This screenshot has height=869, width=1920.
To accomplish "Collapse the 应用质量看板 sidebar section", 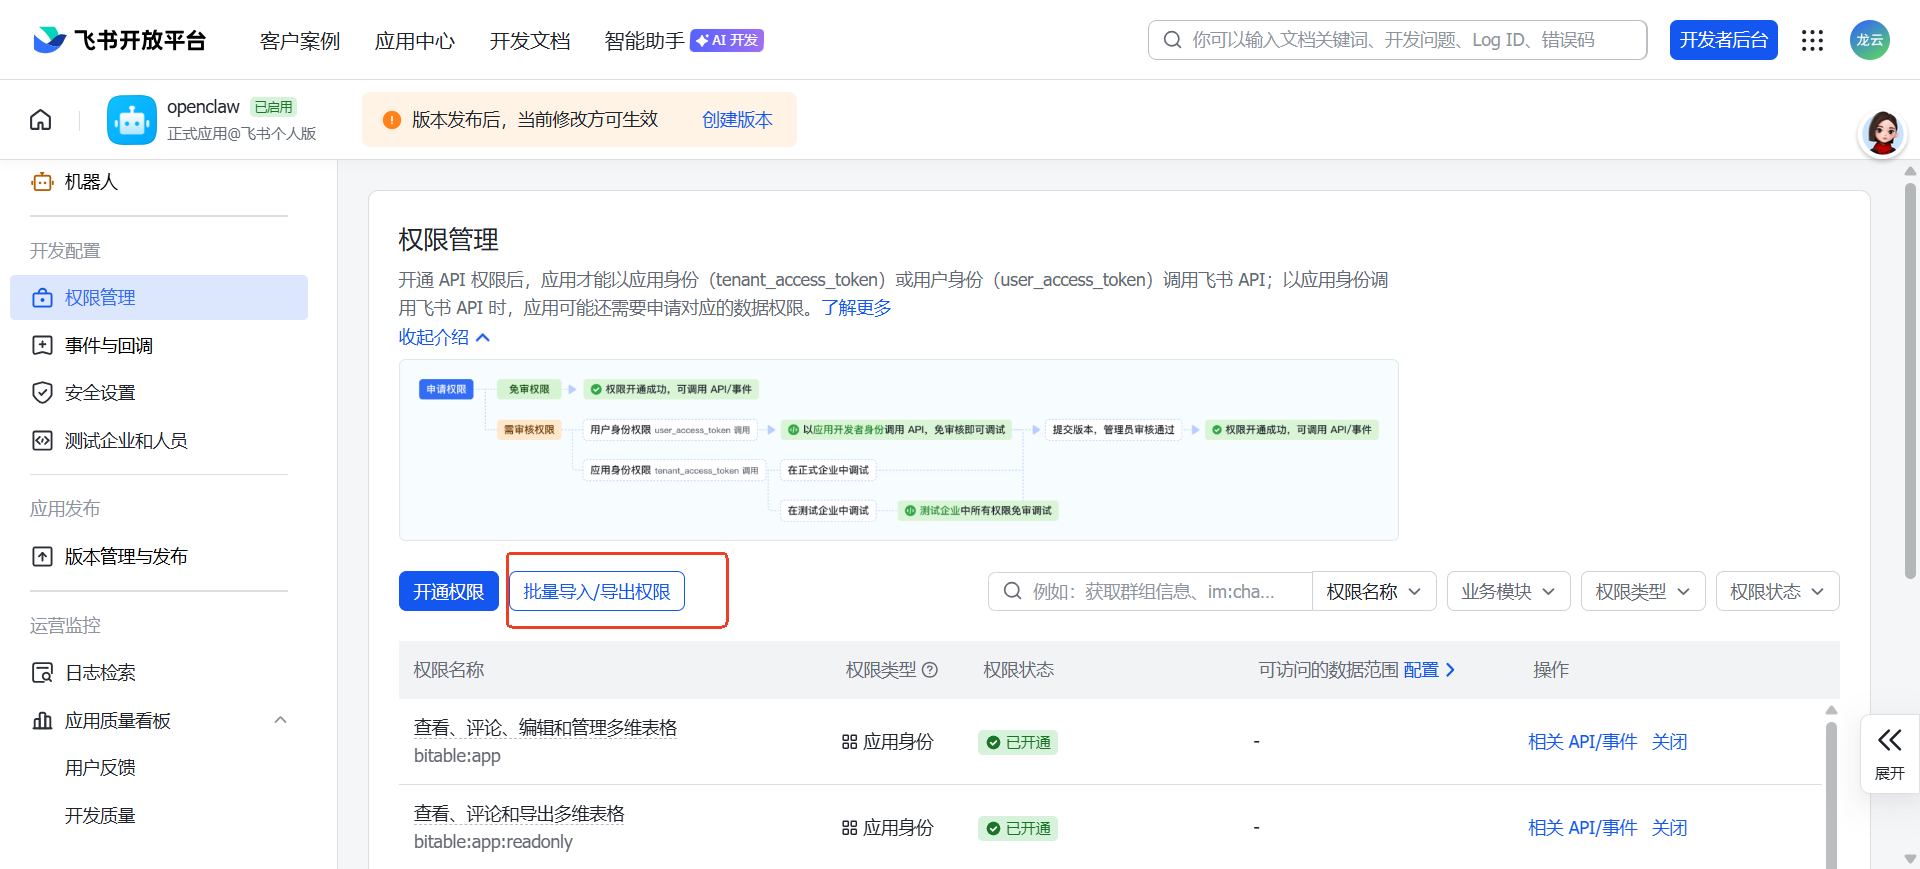I will coord(280,720).
